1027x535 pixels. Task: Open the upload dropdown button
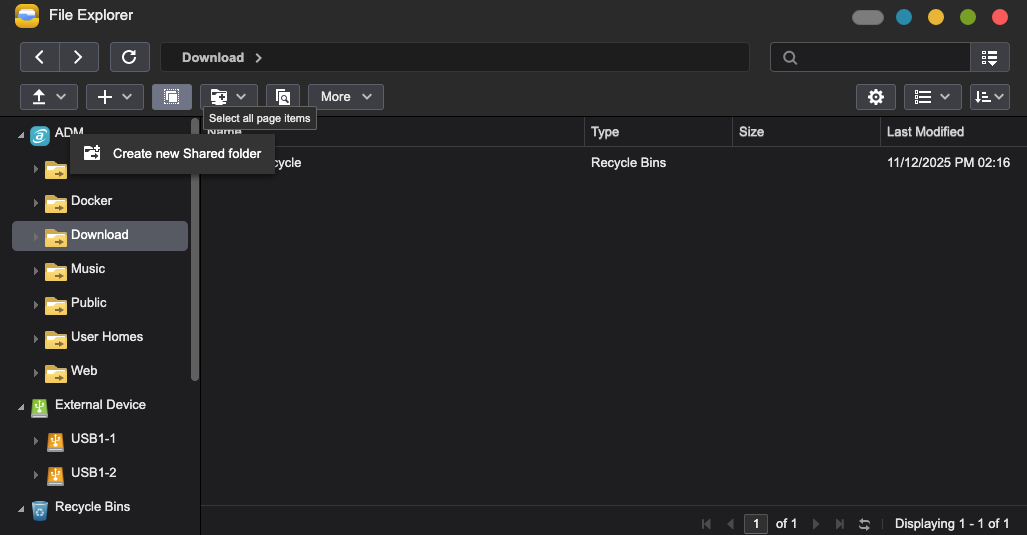(49, 97)
